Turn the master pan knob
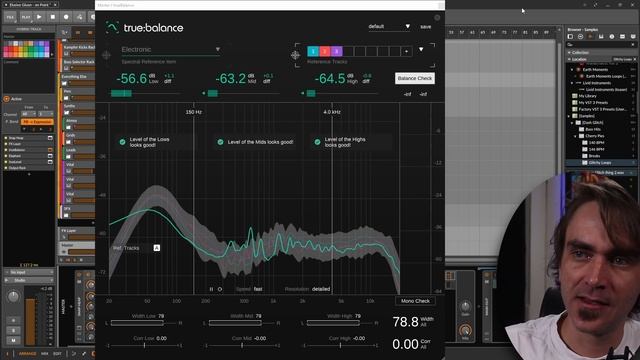 [13, 297]
